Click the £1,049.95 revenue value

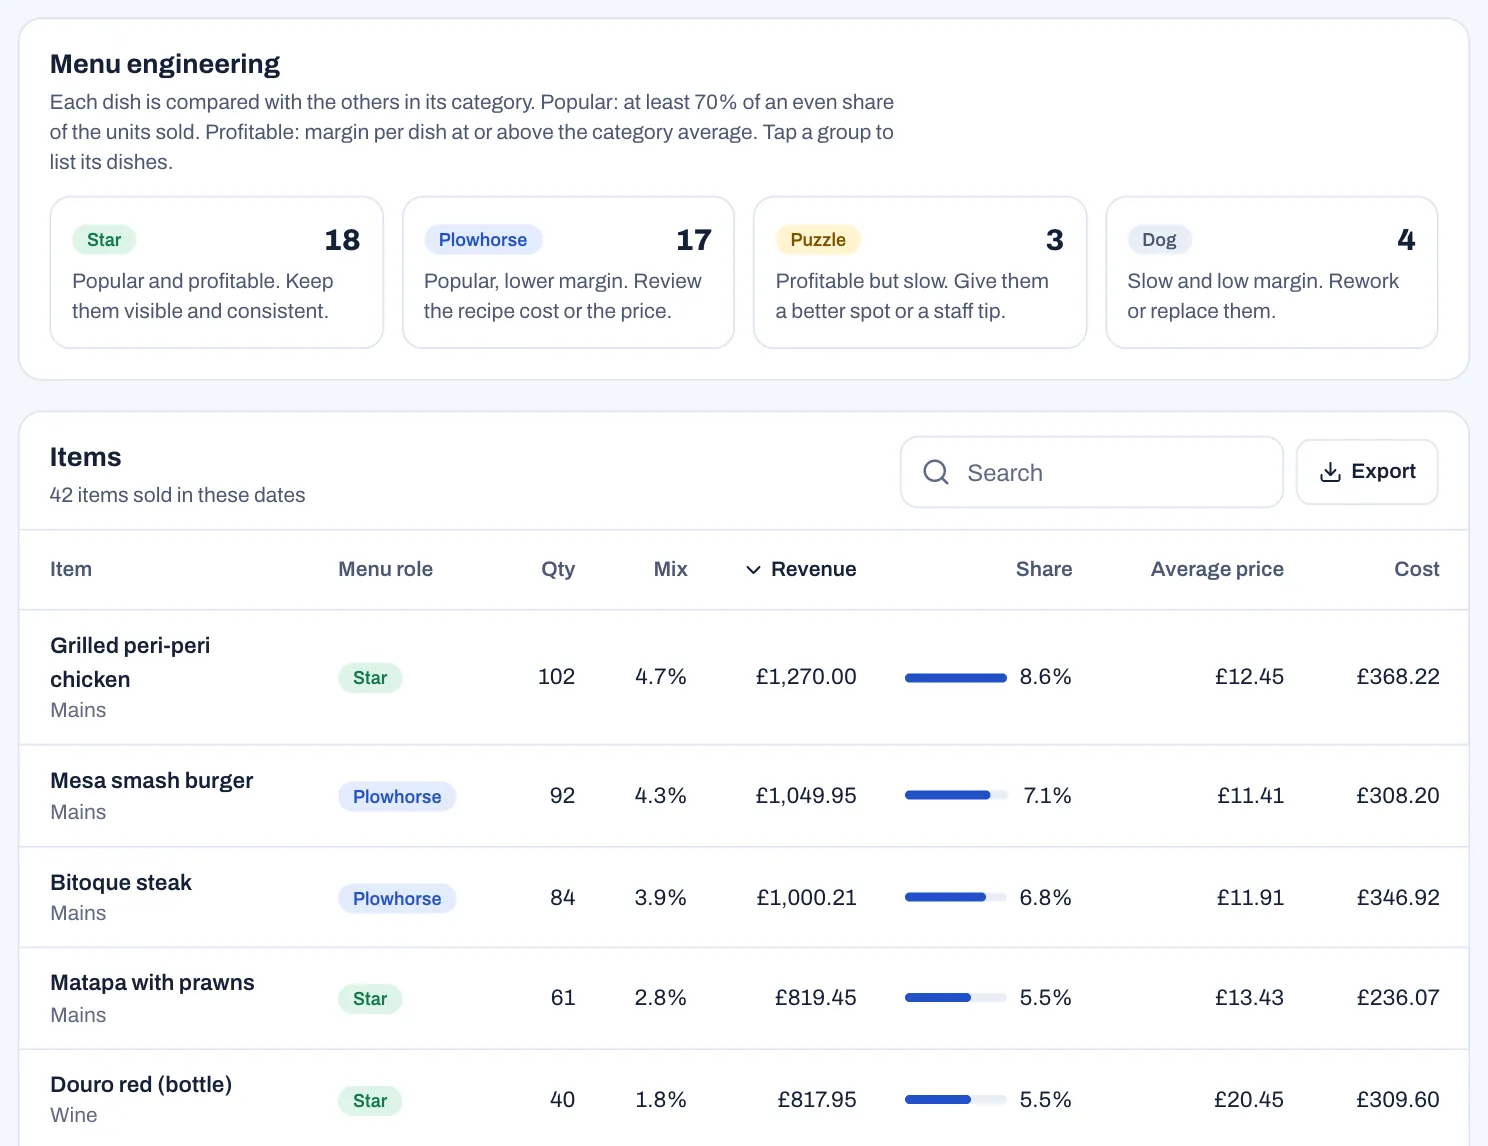(806, 796)
